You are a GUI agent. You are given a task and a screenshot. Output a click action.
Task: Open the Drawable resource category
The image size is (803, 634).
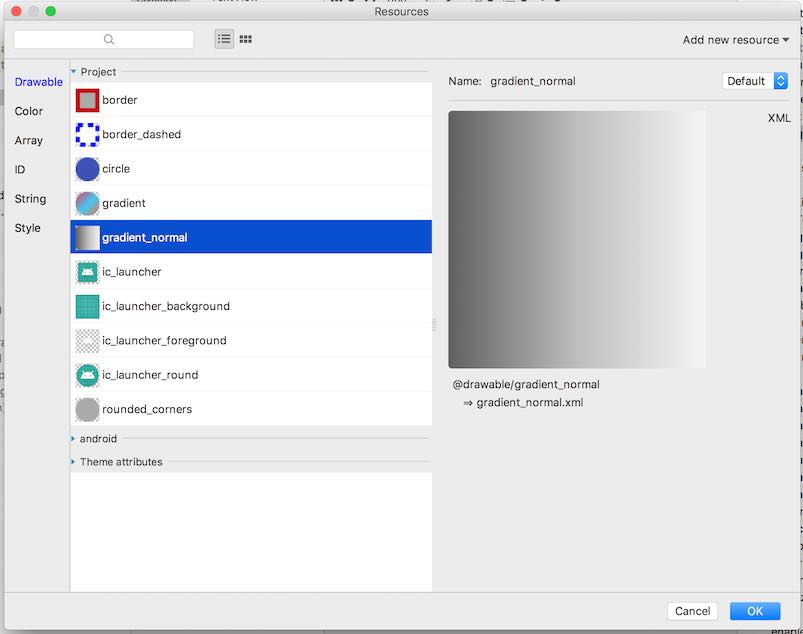38,82
